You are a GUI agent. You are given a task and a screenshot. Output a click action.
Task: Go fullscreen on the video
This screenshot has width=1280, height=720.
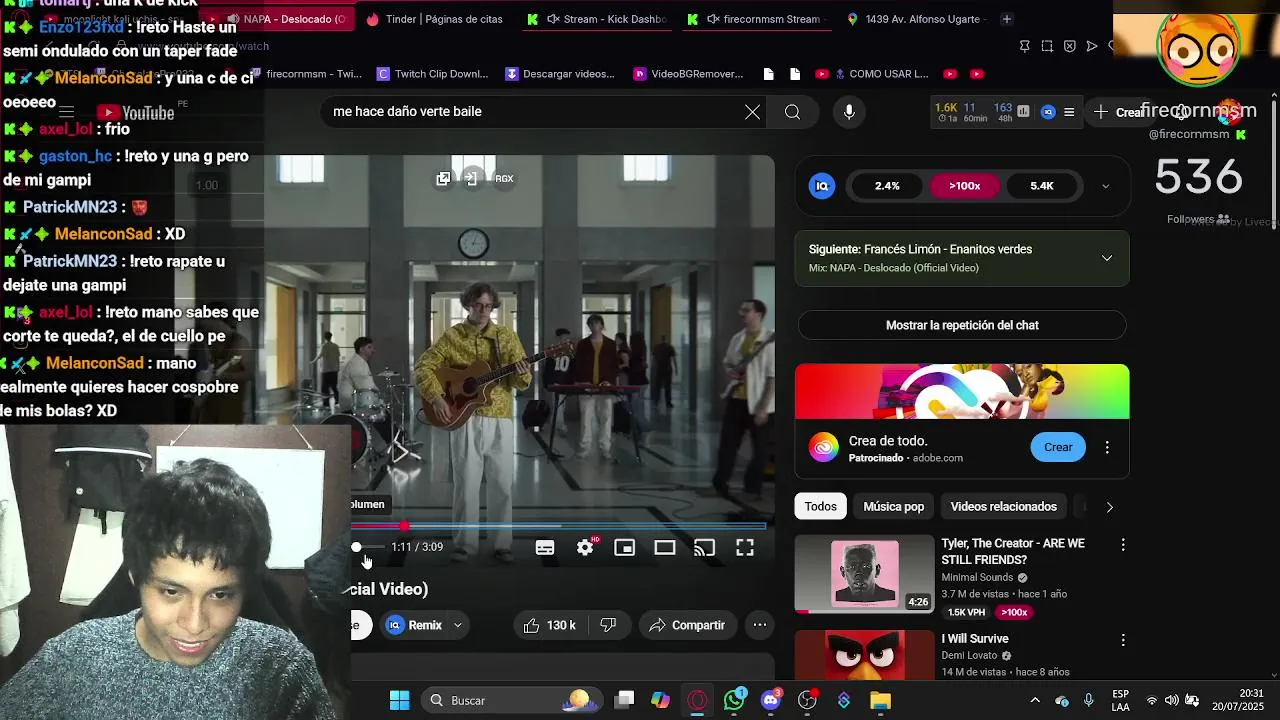click(x=745, y=548)
